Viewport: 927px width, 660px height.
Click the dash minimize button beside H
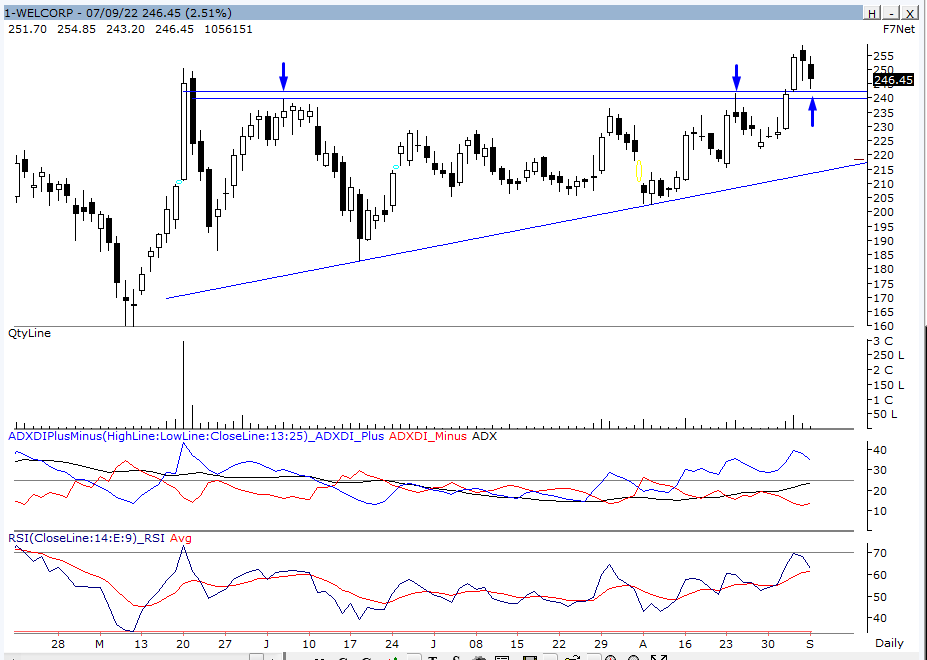pos(891,13)
